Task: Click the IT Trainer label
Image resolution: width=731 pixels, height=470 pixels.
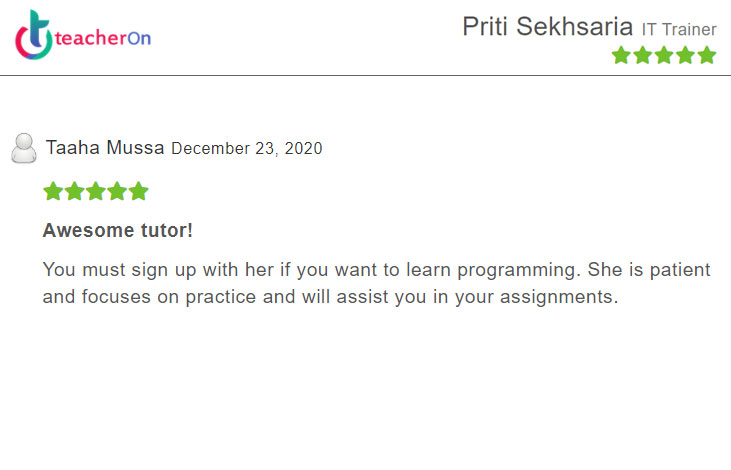Action: coord(679,30)
